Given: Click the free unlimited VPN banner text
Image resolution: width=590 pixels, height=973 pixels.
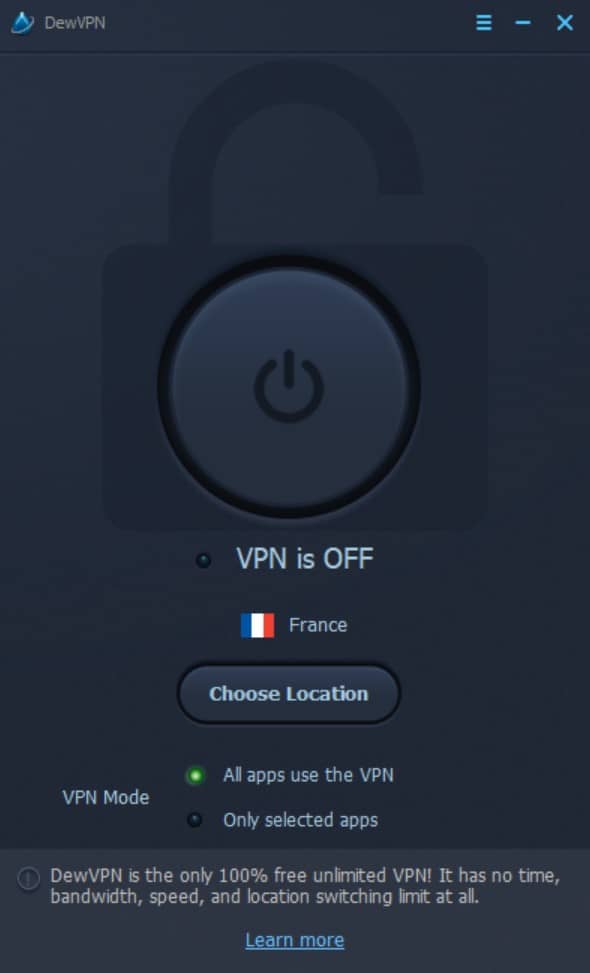Looking at the screenshot, I should pyautogui.click(x=305, y=886).
